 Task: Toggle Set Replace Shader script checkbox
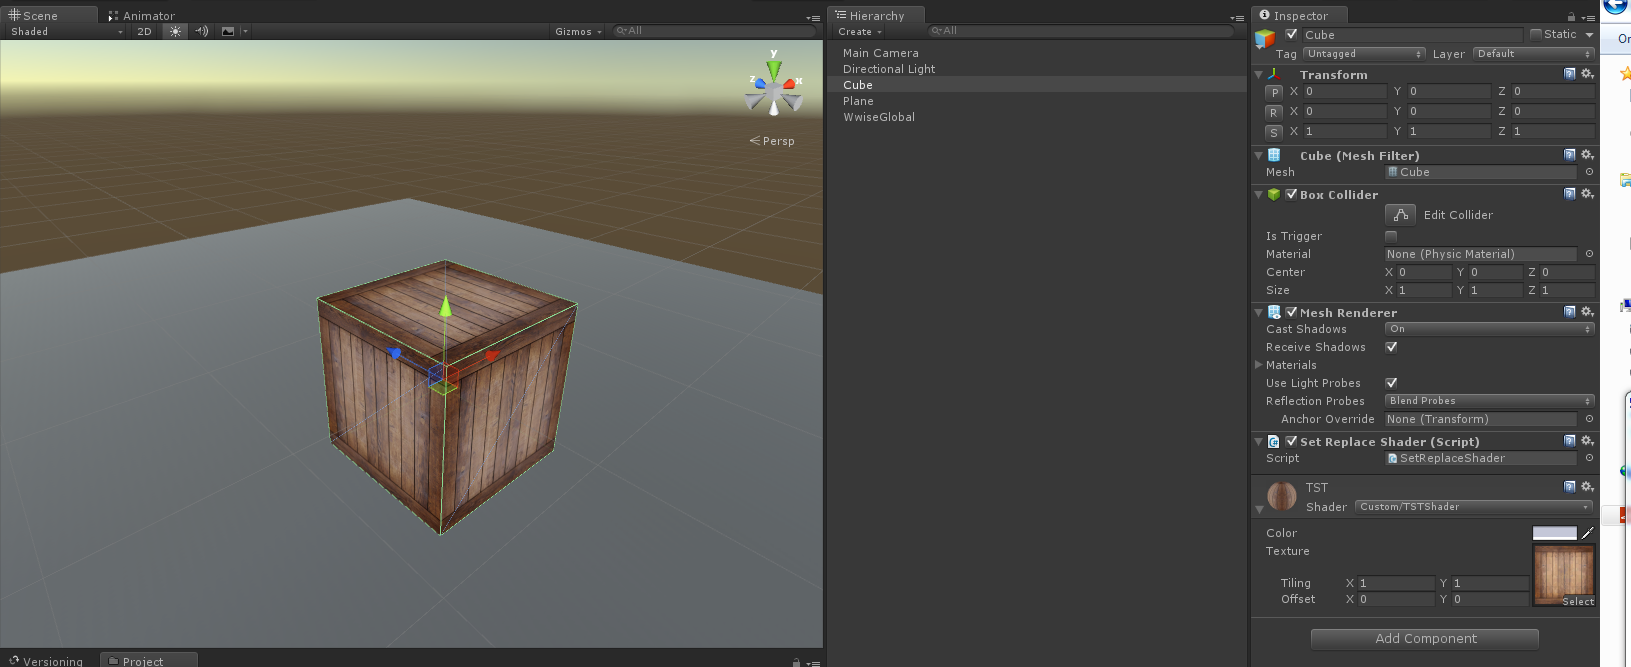tap(1291, 441)
